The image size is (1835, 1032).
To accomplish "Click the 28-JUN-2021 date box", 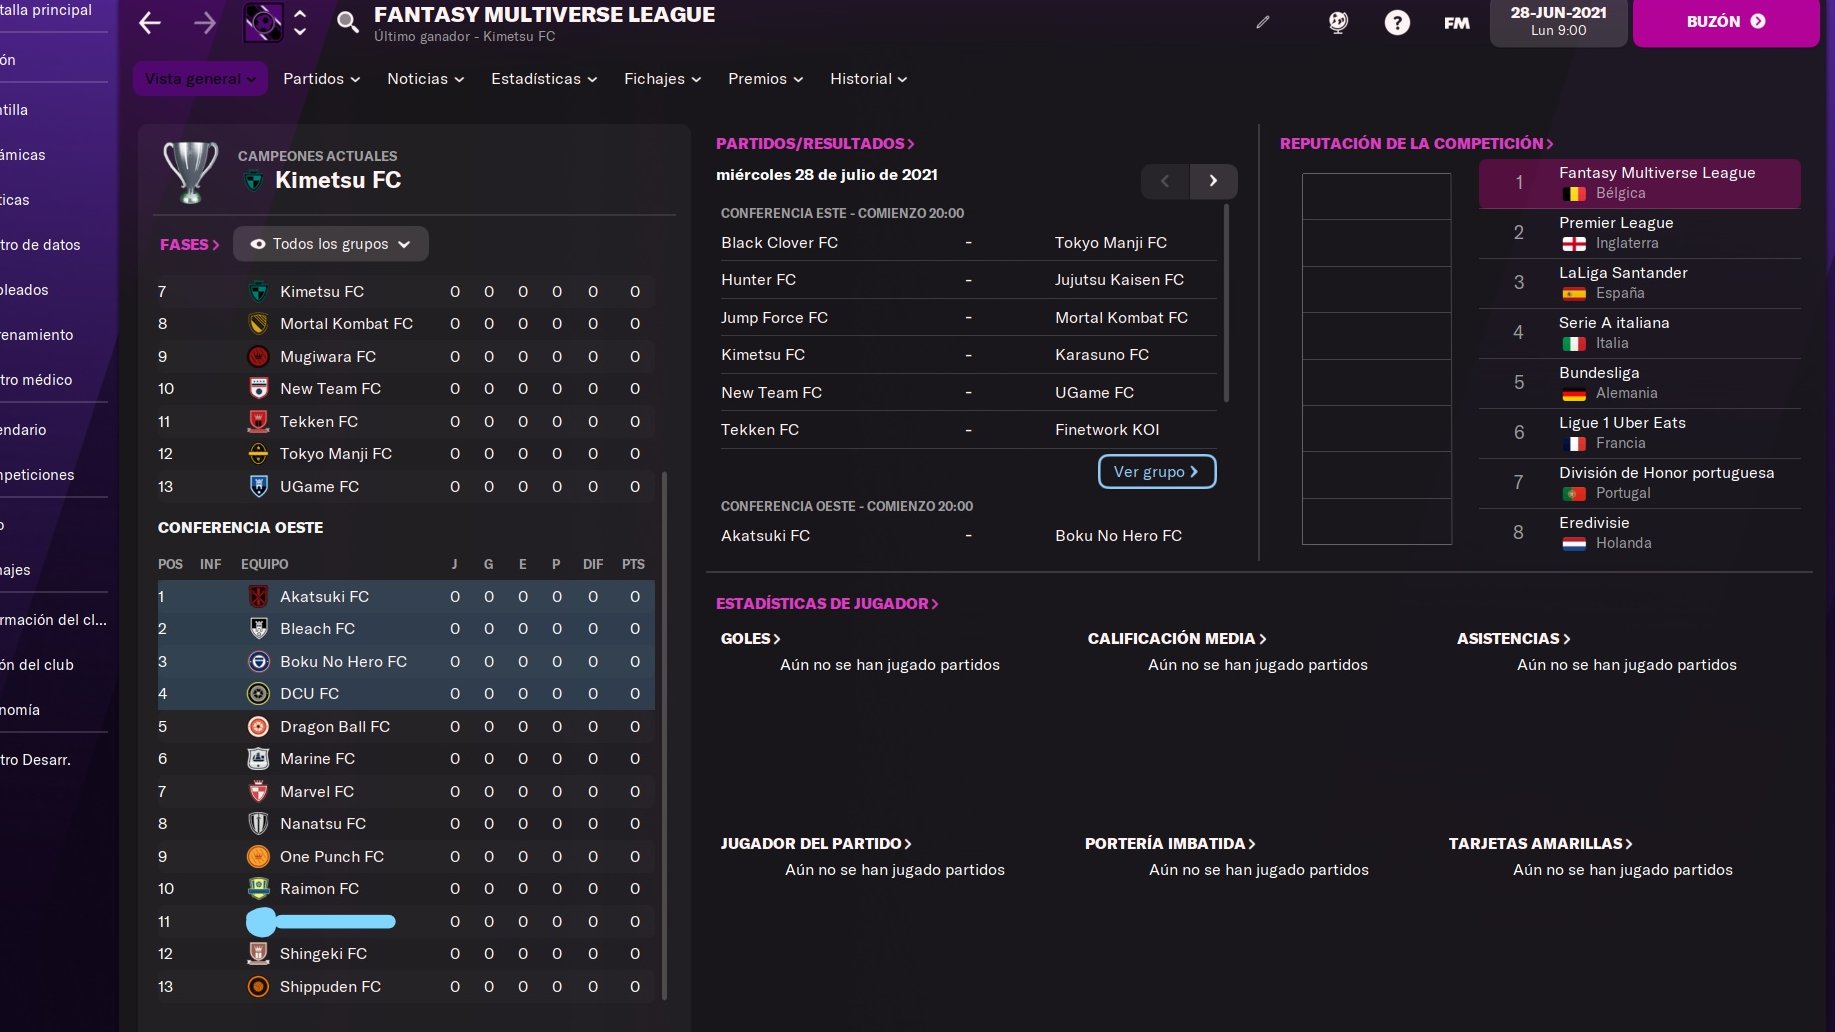I will coord(1558,22).
